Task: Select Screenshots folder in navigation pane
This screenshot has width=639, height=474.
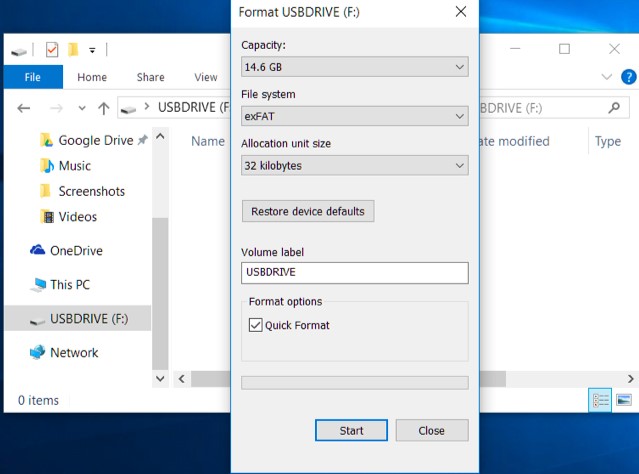Action: [x=92, y=191]
